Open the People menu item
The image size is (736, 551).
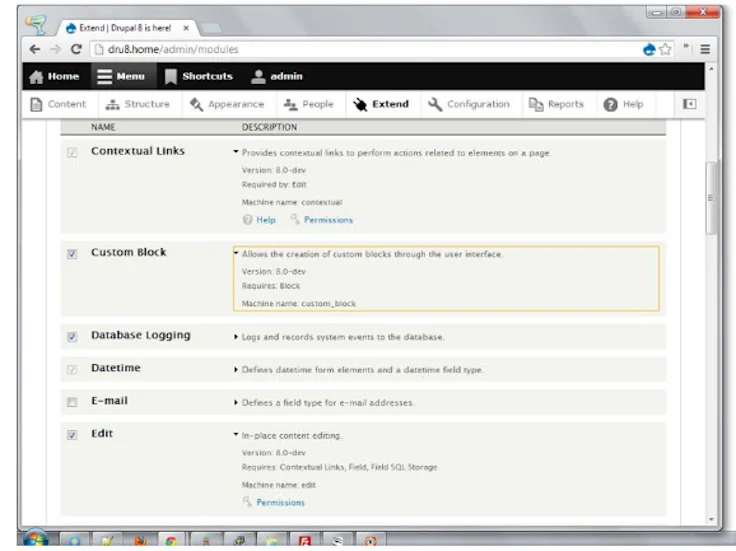(318, 104)
